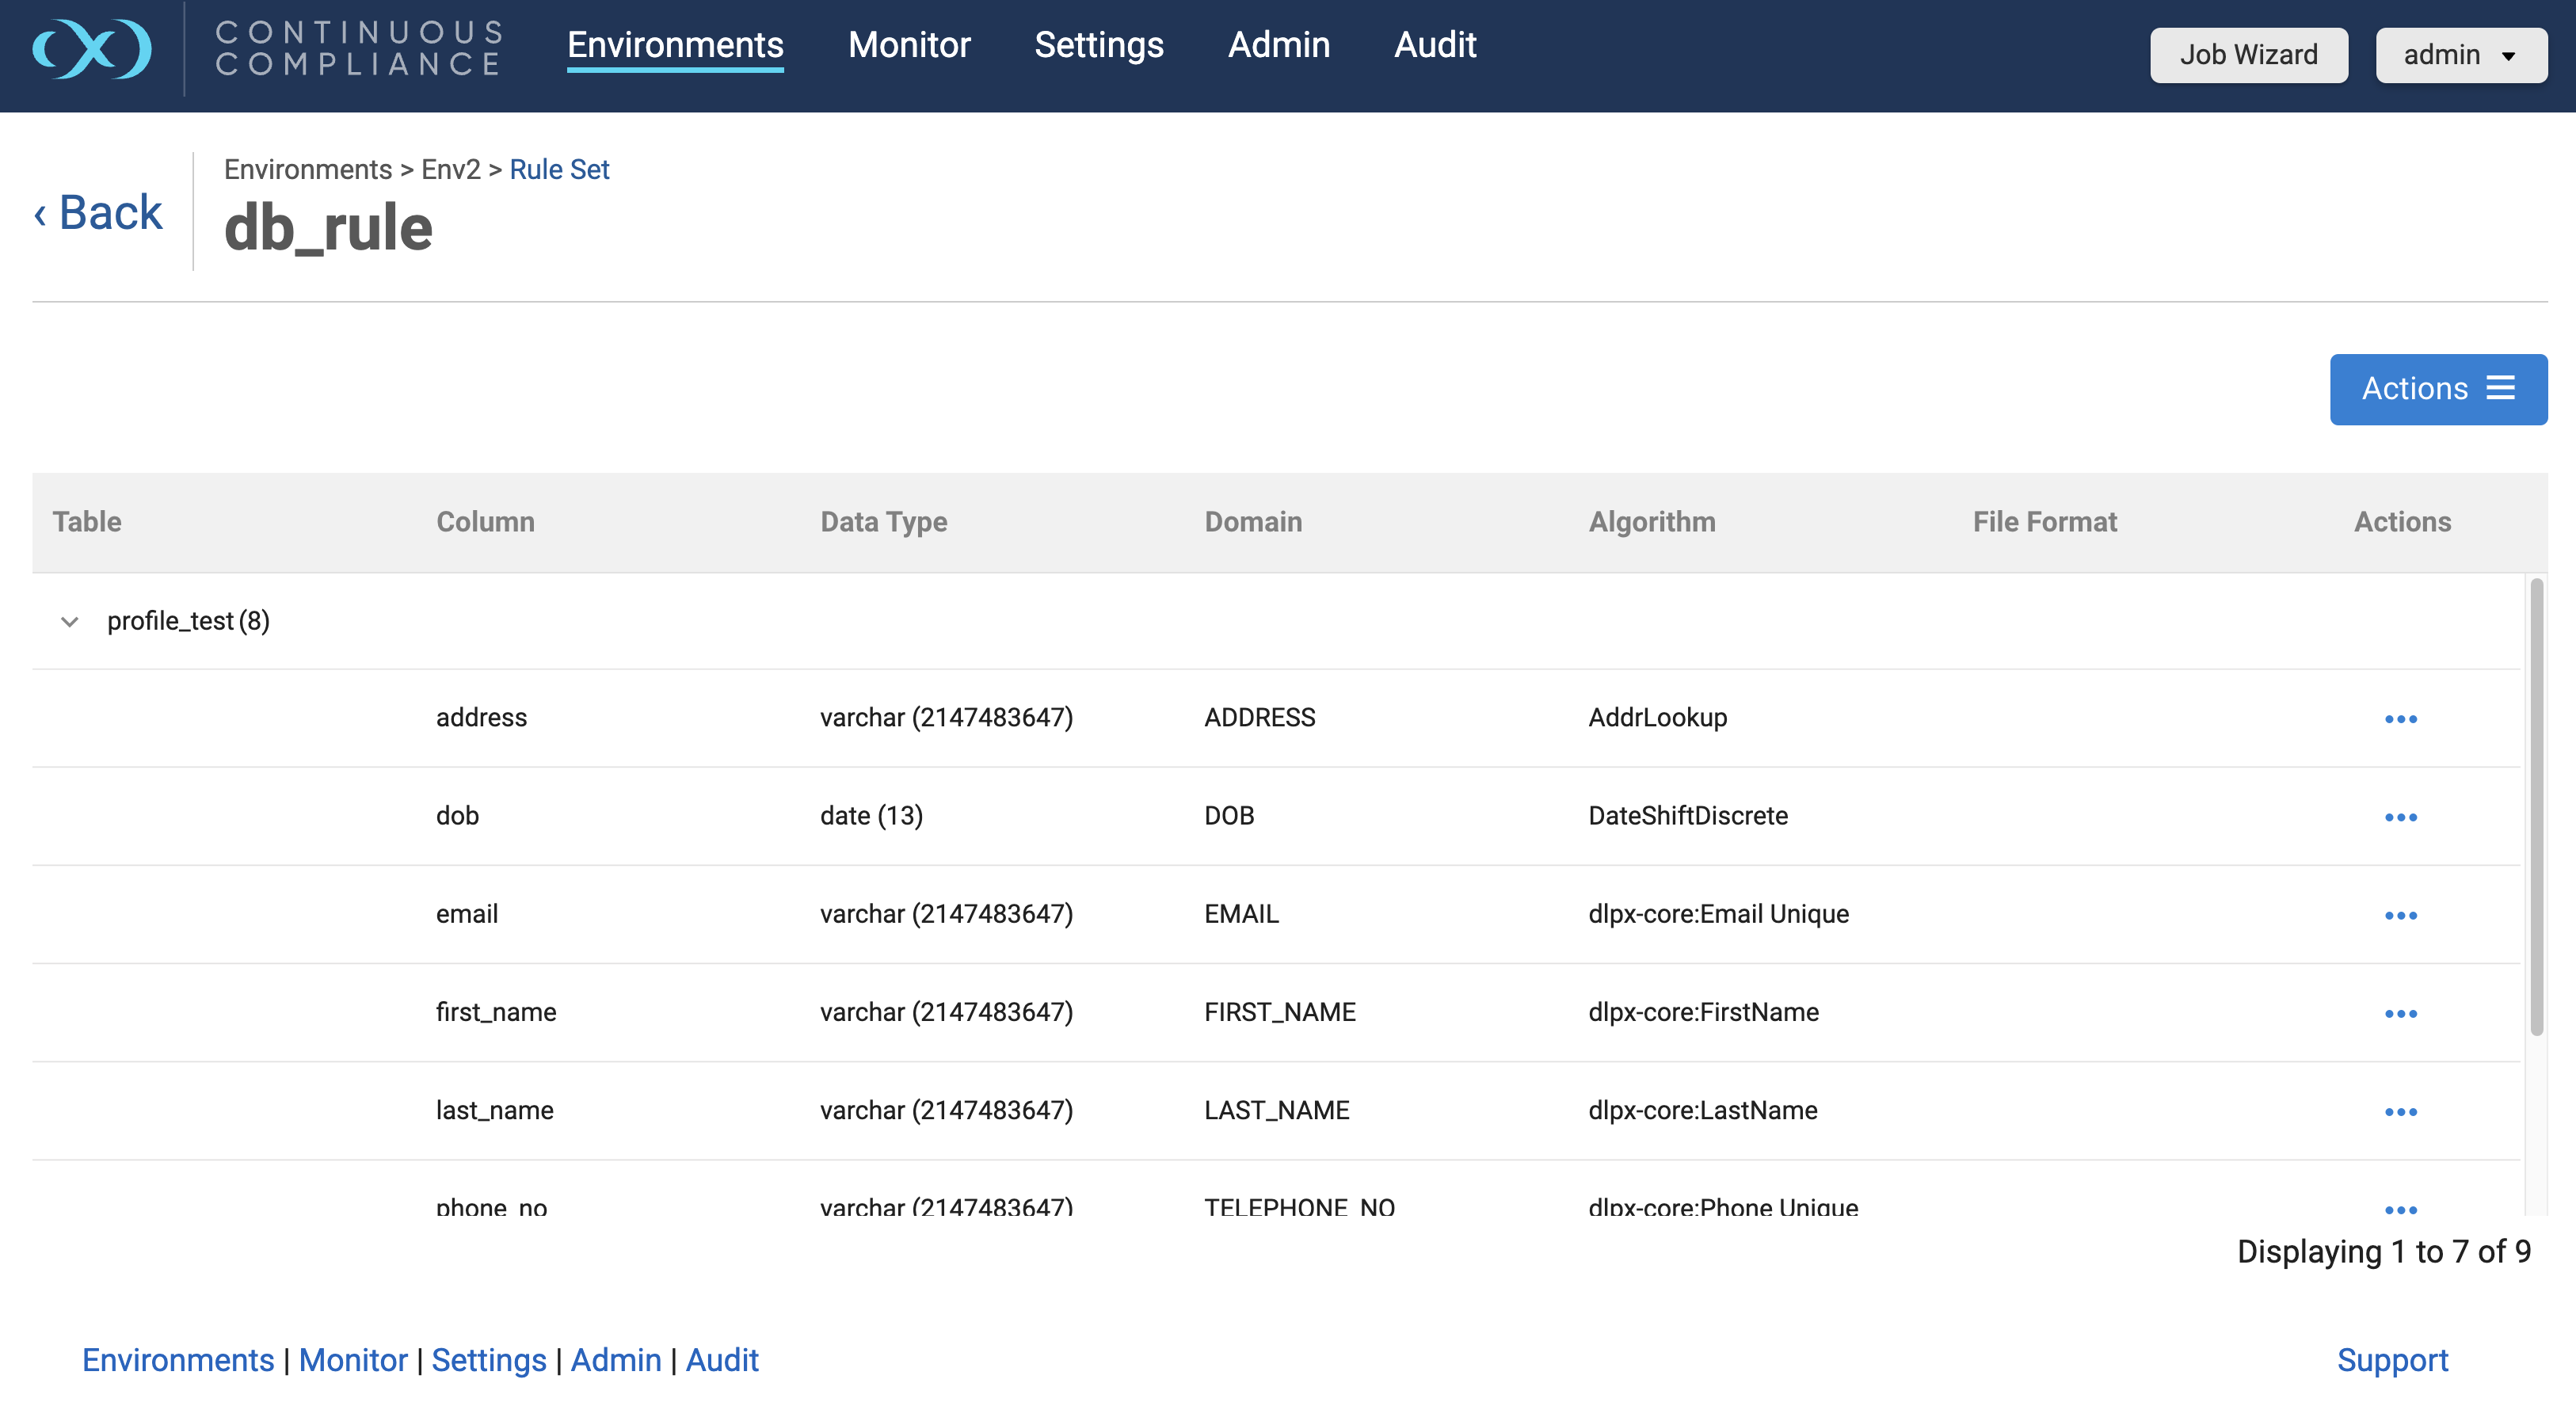Open the ellipsis menu for last_name row
Image resolution: width=2576 pixels, height=1402 pixels.
2400,1111
